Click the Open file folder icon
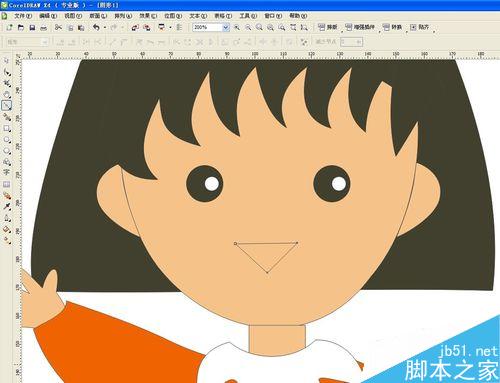 pyautogui.click(x=21, y=27)
